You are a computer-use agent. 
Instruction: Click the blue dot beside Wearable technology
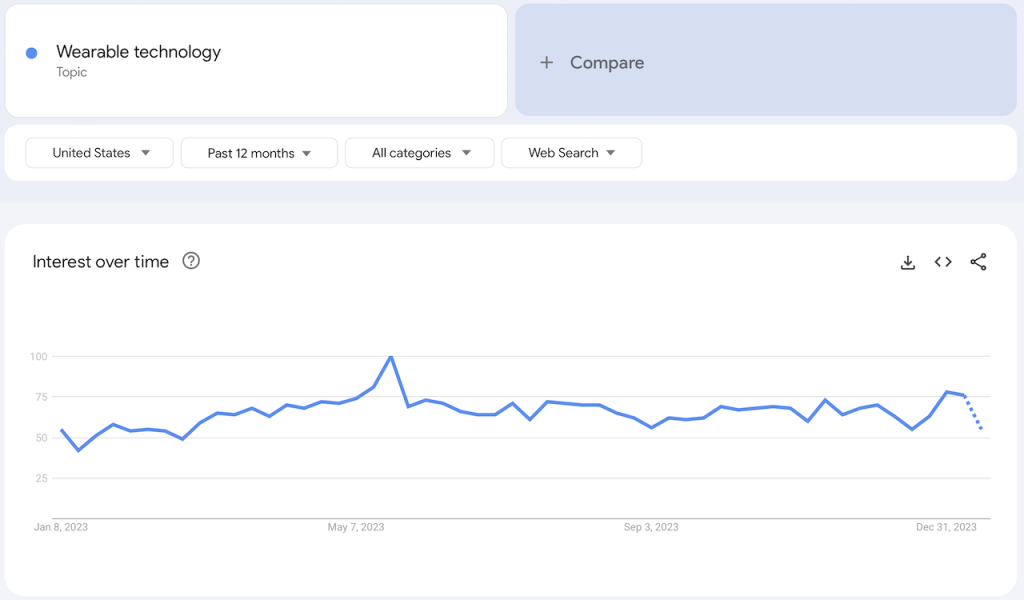tap(31, 52)
